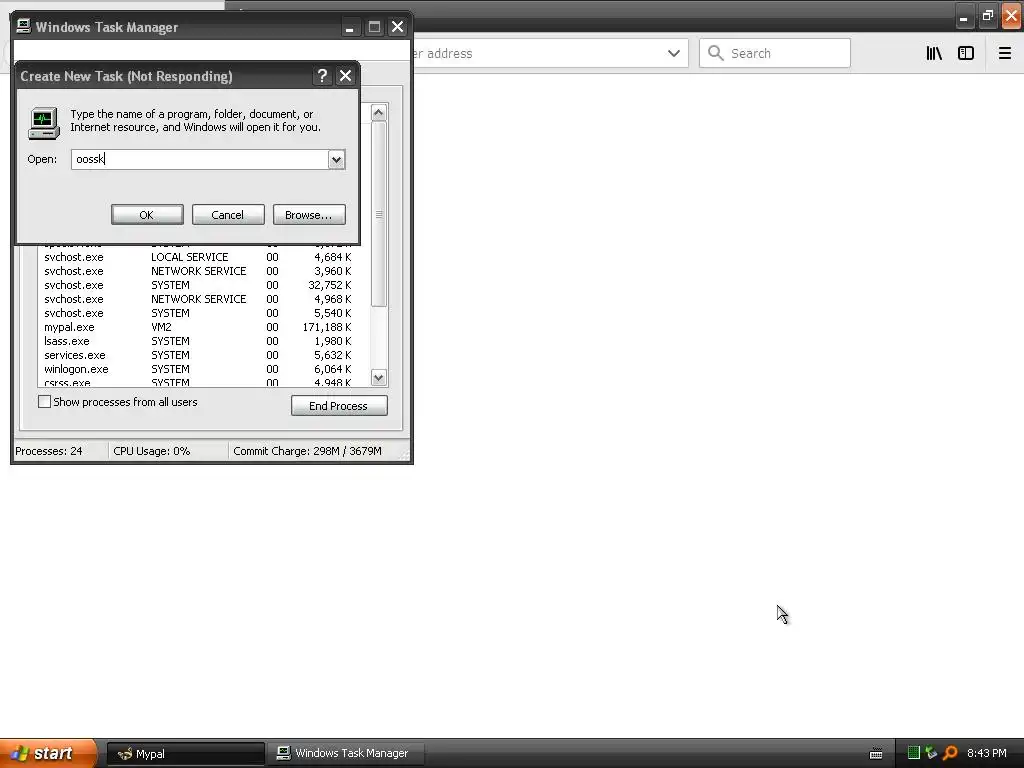The height and width of the screenshot is (768, 1024).
Task: Click the End Process button
Action: [x=339, y=406]
